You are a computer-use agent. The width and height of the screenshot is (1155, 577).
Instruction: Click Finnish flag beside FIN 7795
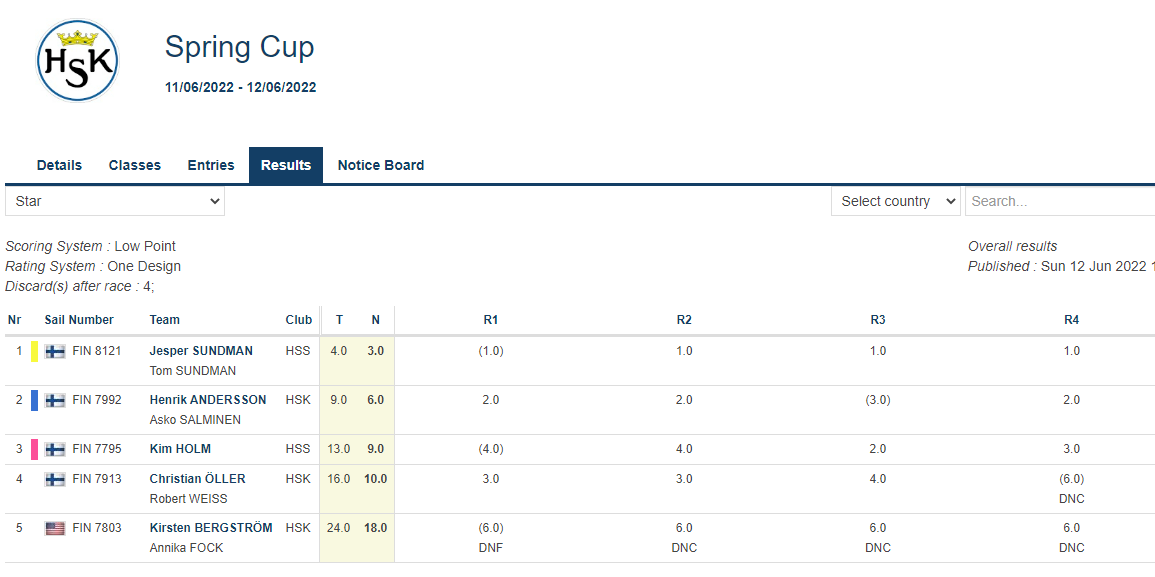coord(55,449)
